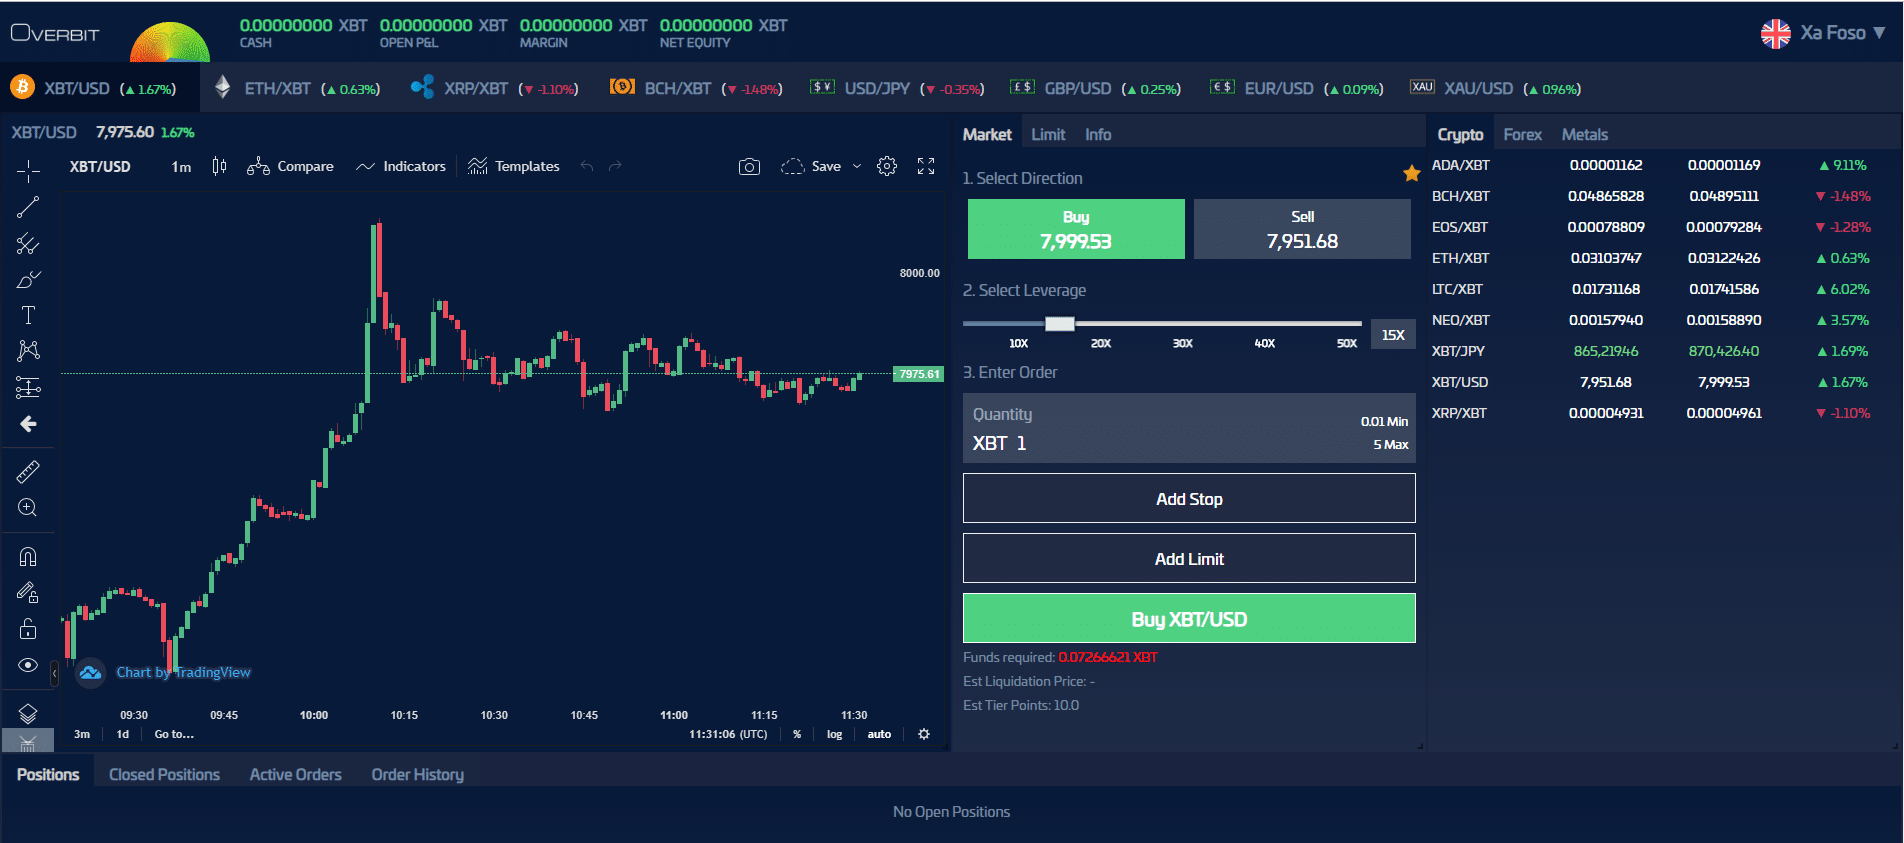Switch to Metals market list tab
This screenshot has width=1904, height=843.
[x=1585, y=134]
